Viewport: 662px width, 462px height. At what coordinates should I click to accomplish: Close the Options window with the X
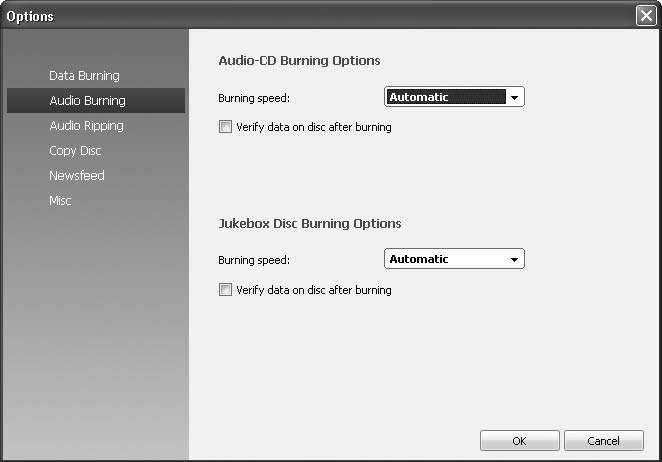tap(645, 16)
